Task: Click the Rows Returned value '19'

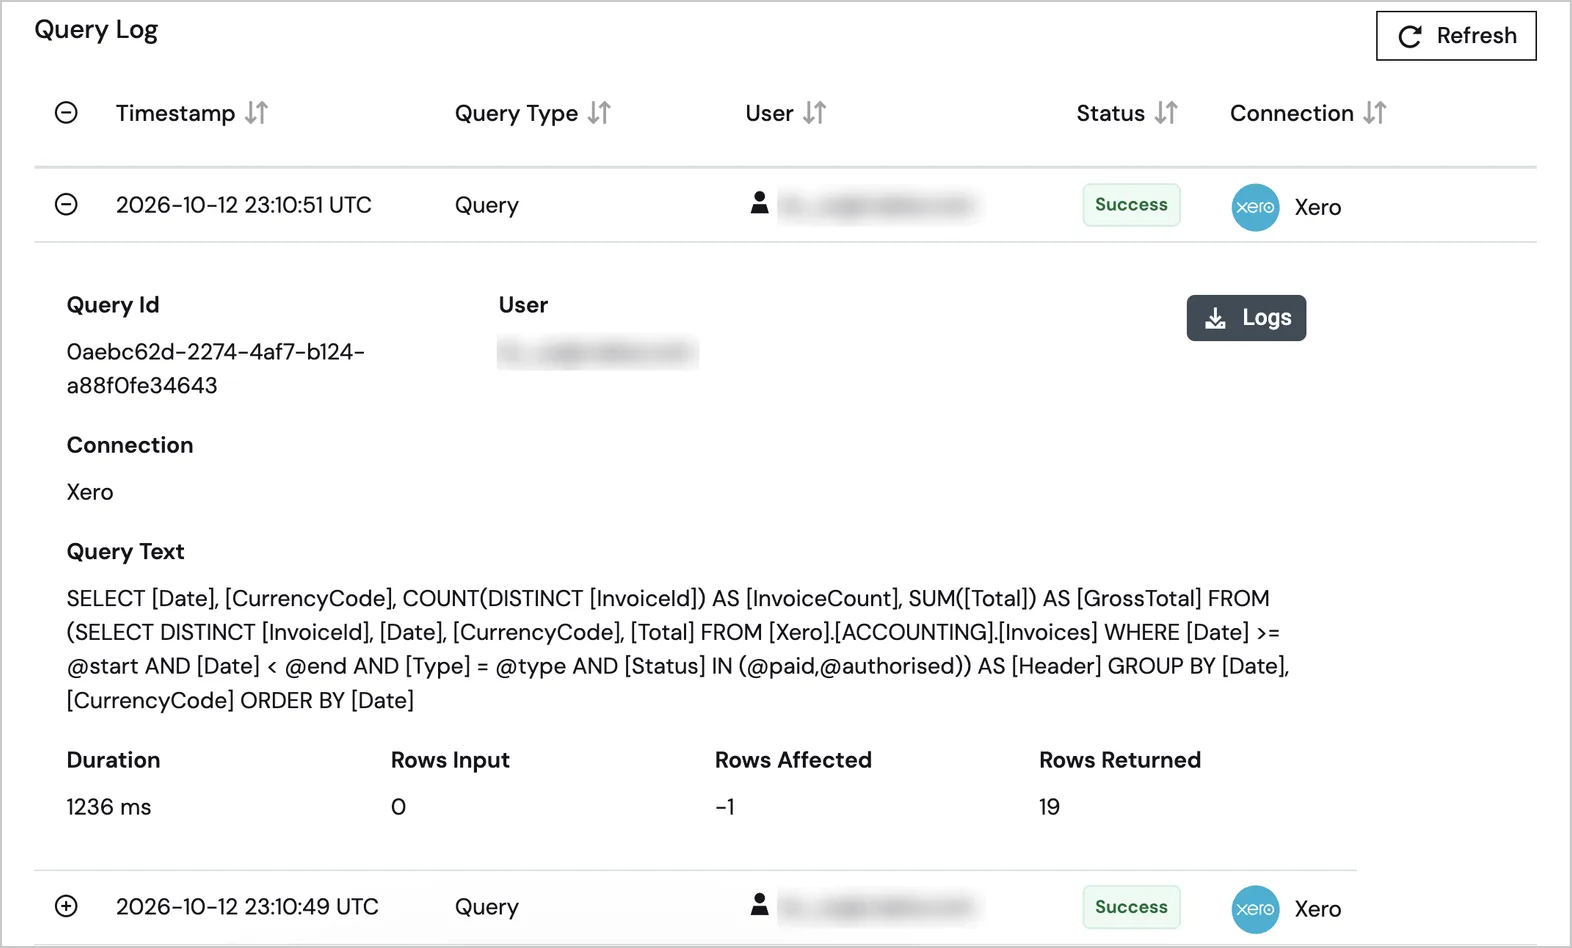Action: (1049, 807)
